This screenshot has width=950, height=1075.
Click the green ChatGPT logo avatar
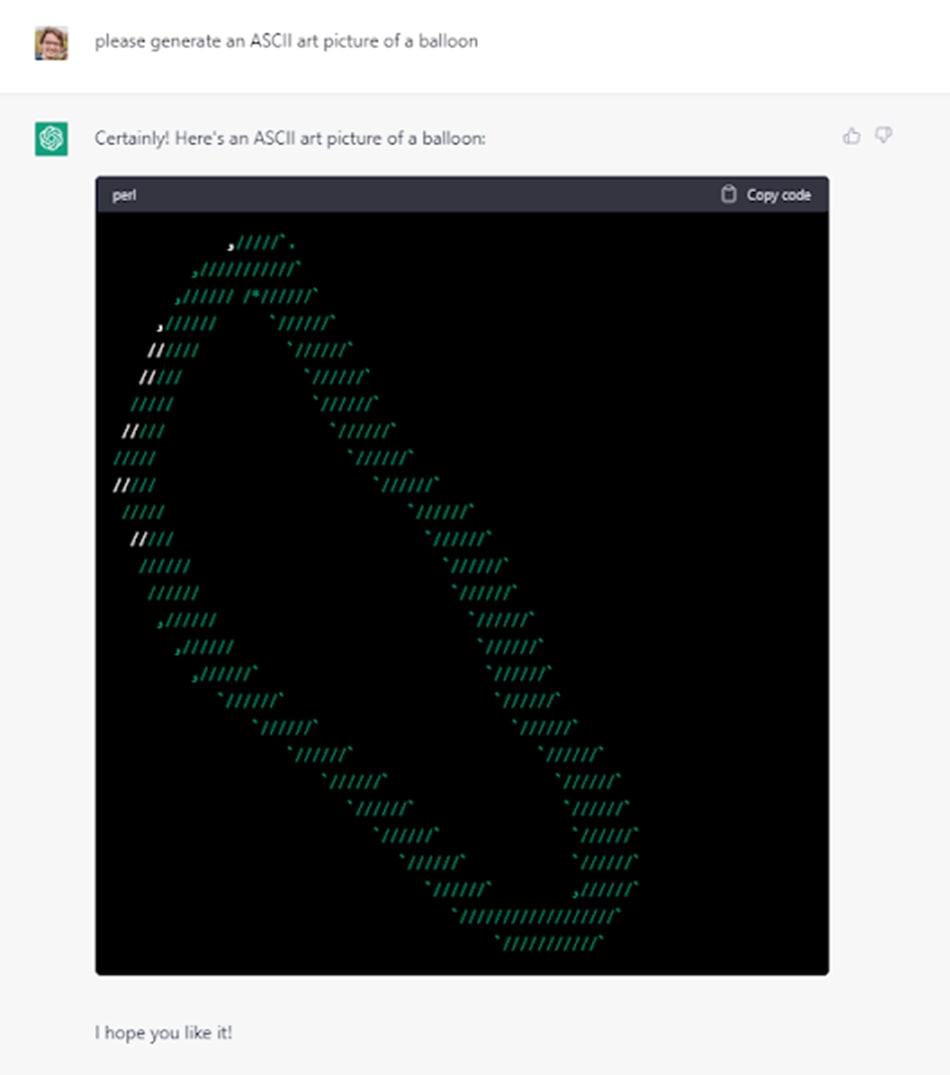tap(51, 138)
